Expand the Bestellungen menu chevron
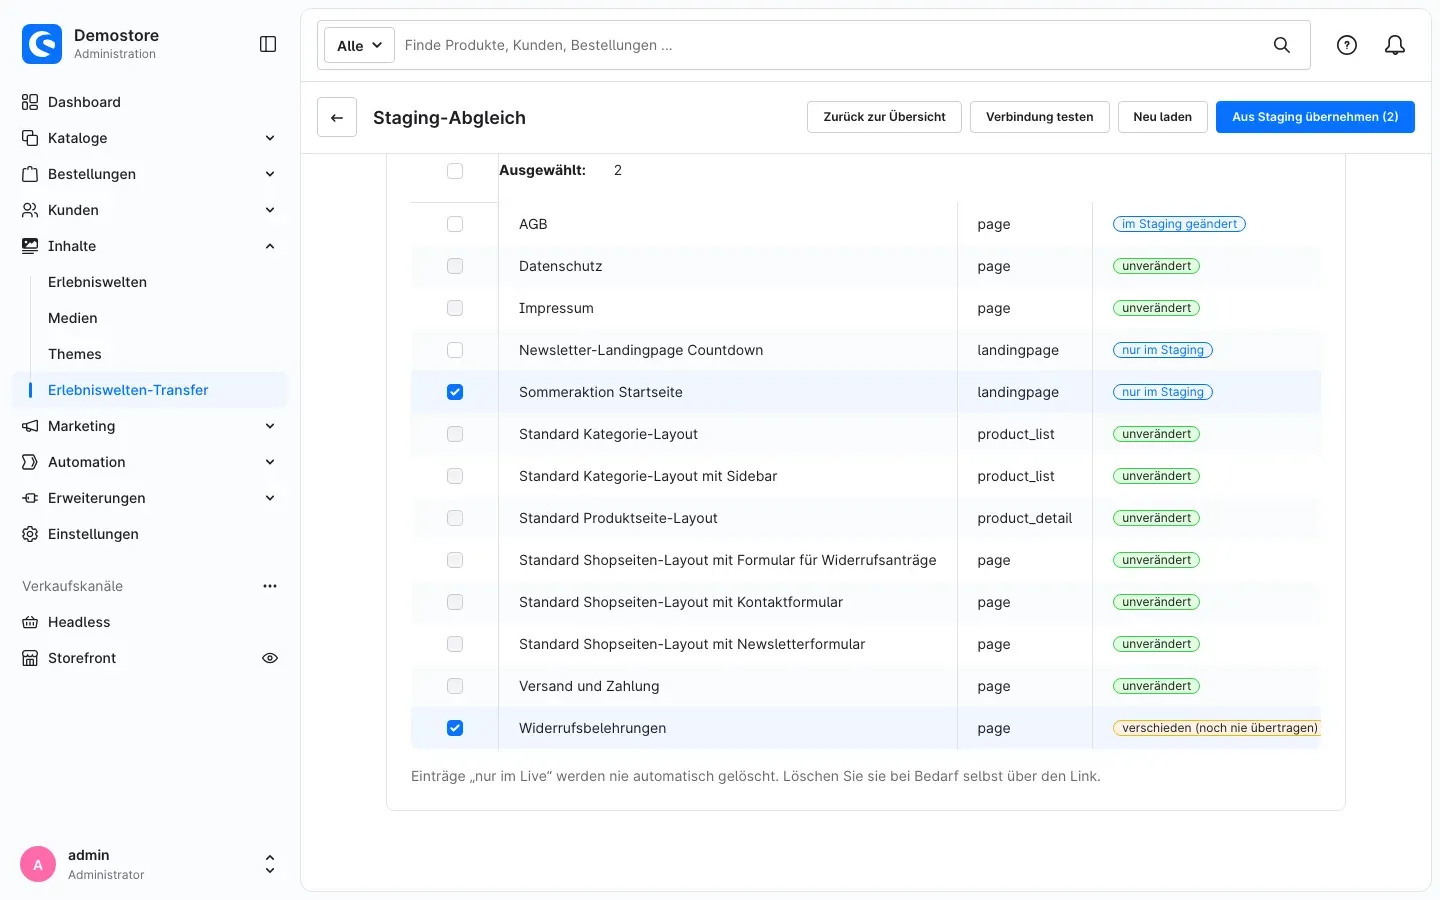This screenshot has height=900, width=1440. click(x=270, y=174)
